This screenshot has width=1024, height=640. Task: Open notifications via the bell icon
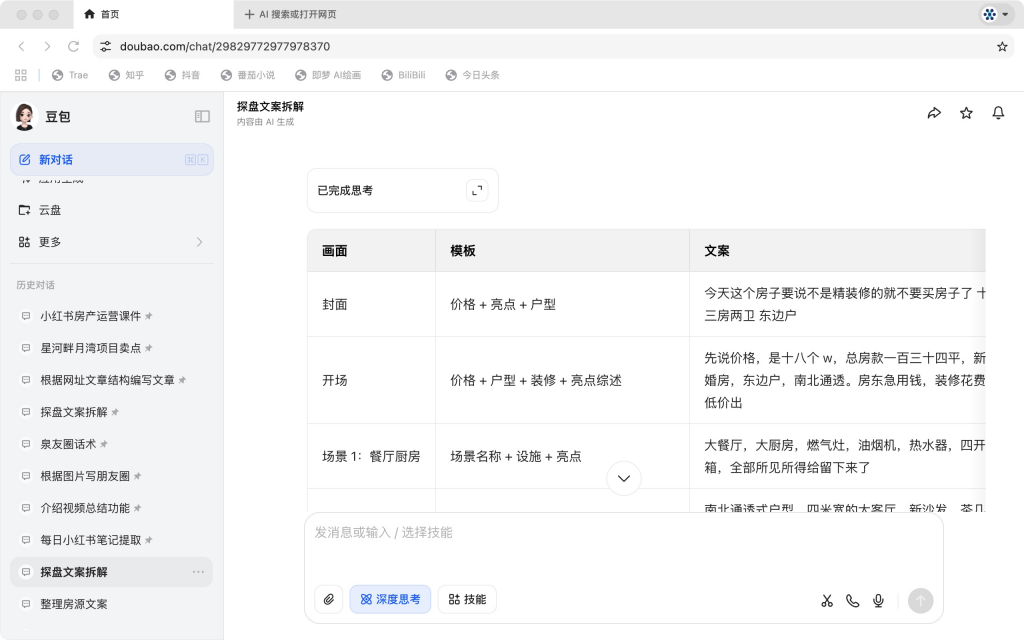(998, 113)
